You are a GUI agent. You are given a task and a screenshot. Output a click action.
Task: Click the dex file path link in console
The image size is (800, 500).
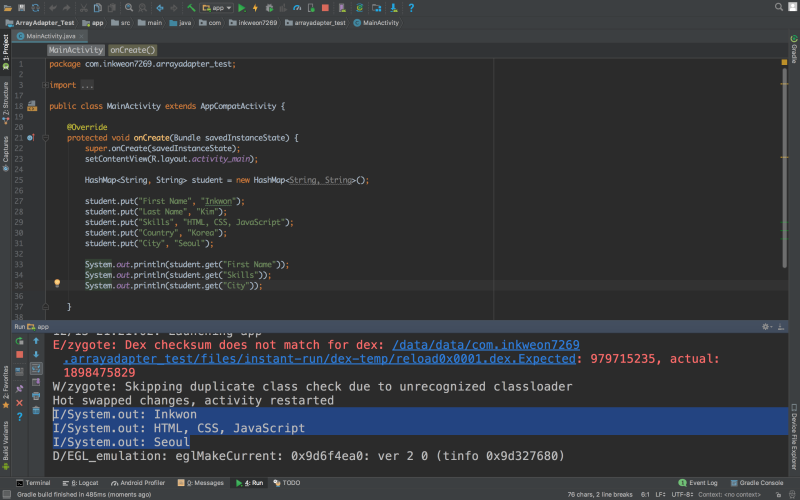pyautogui.click(x=486, y=343)
